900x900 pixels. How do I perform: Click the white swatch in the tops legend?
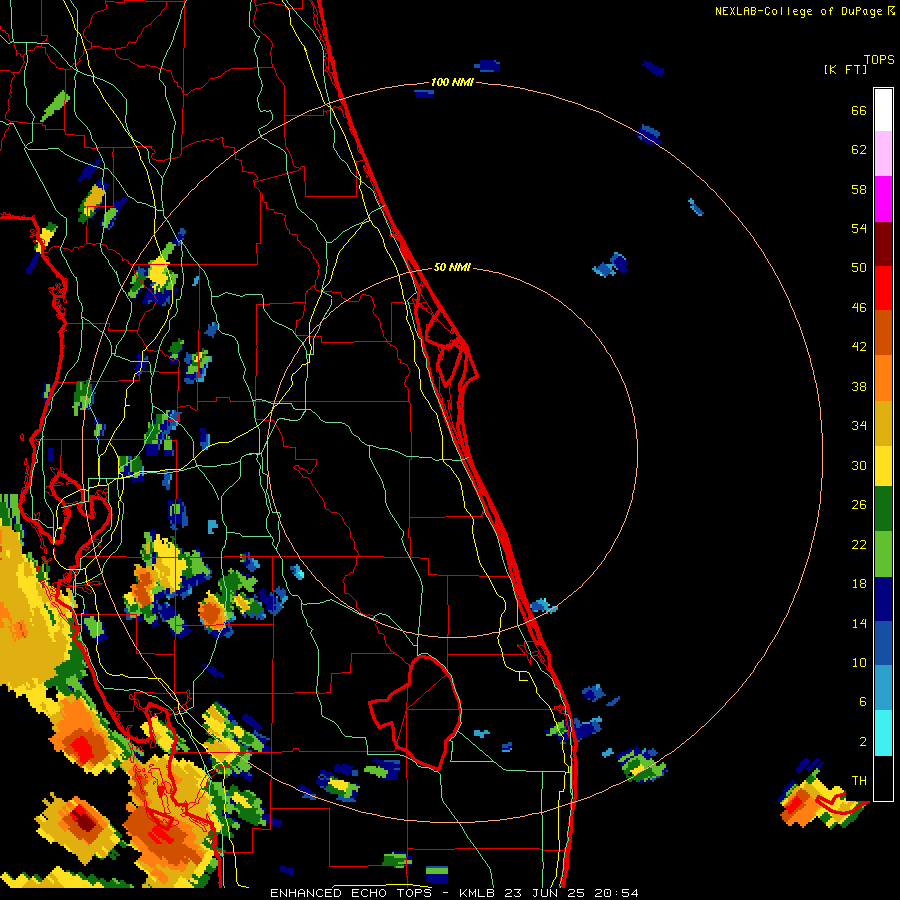click(883, 110)
